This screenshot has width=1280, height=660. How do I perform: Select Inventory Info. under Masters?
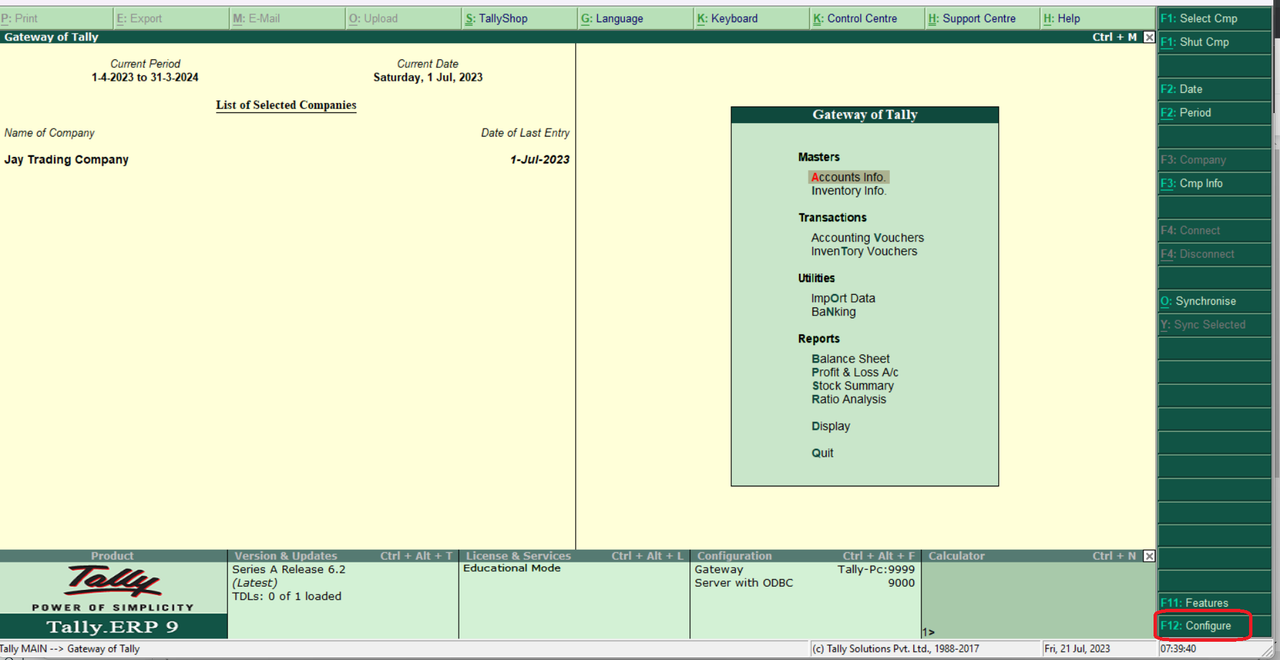click(x=849, y=191)
